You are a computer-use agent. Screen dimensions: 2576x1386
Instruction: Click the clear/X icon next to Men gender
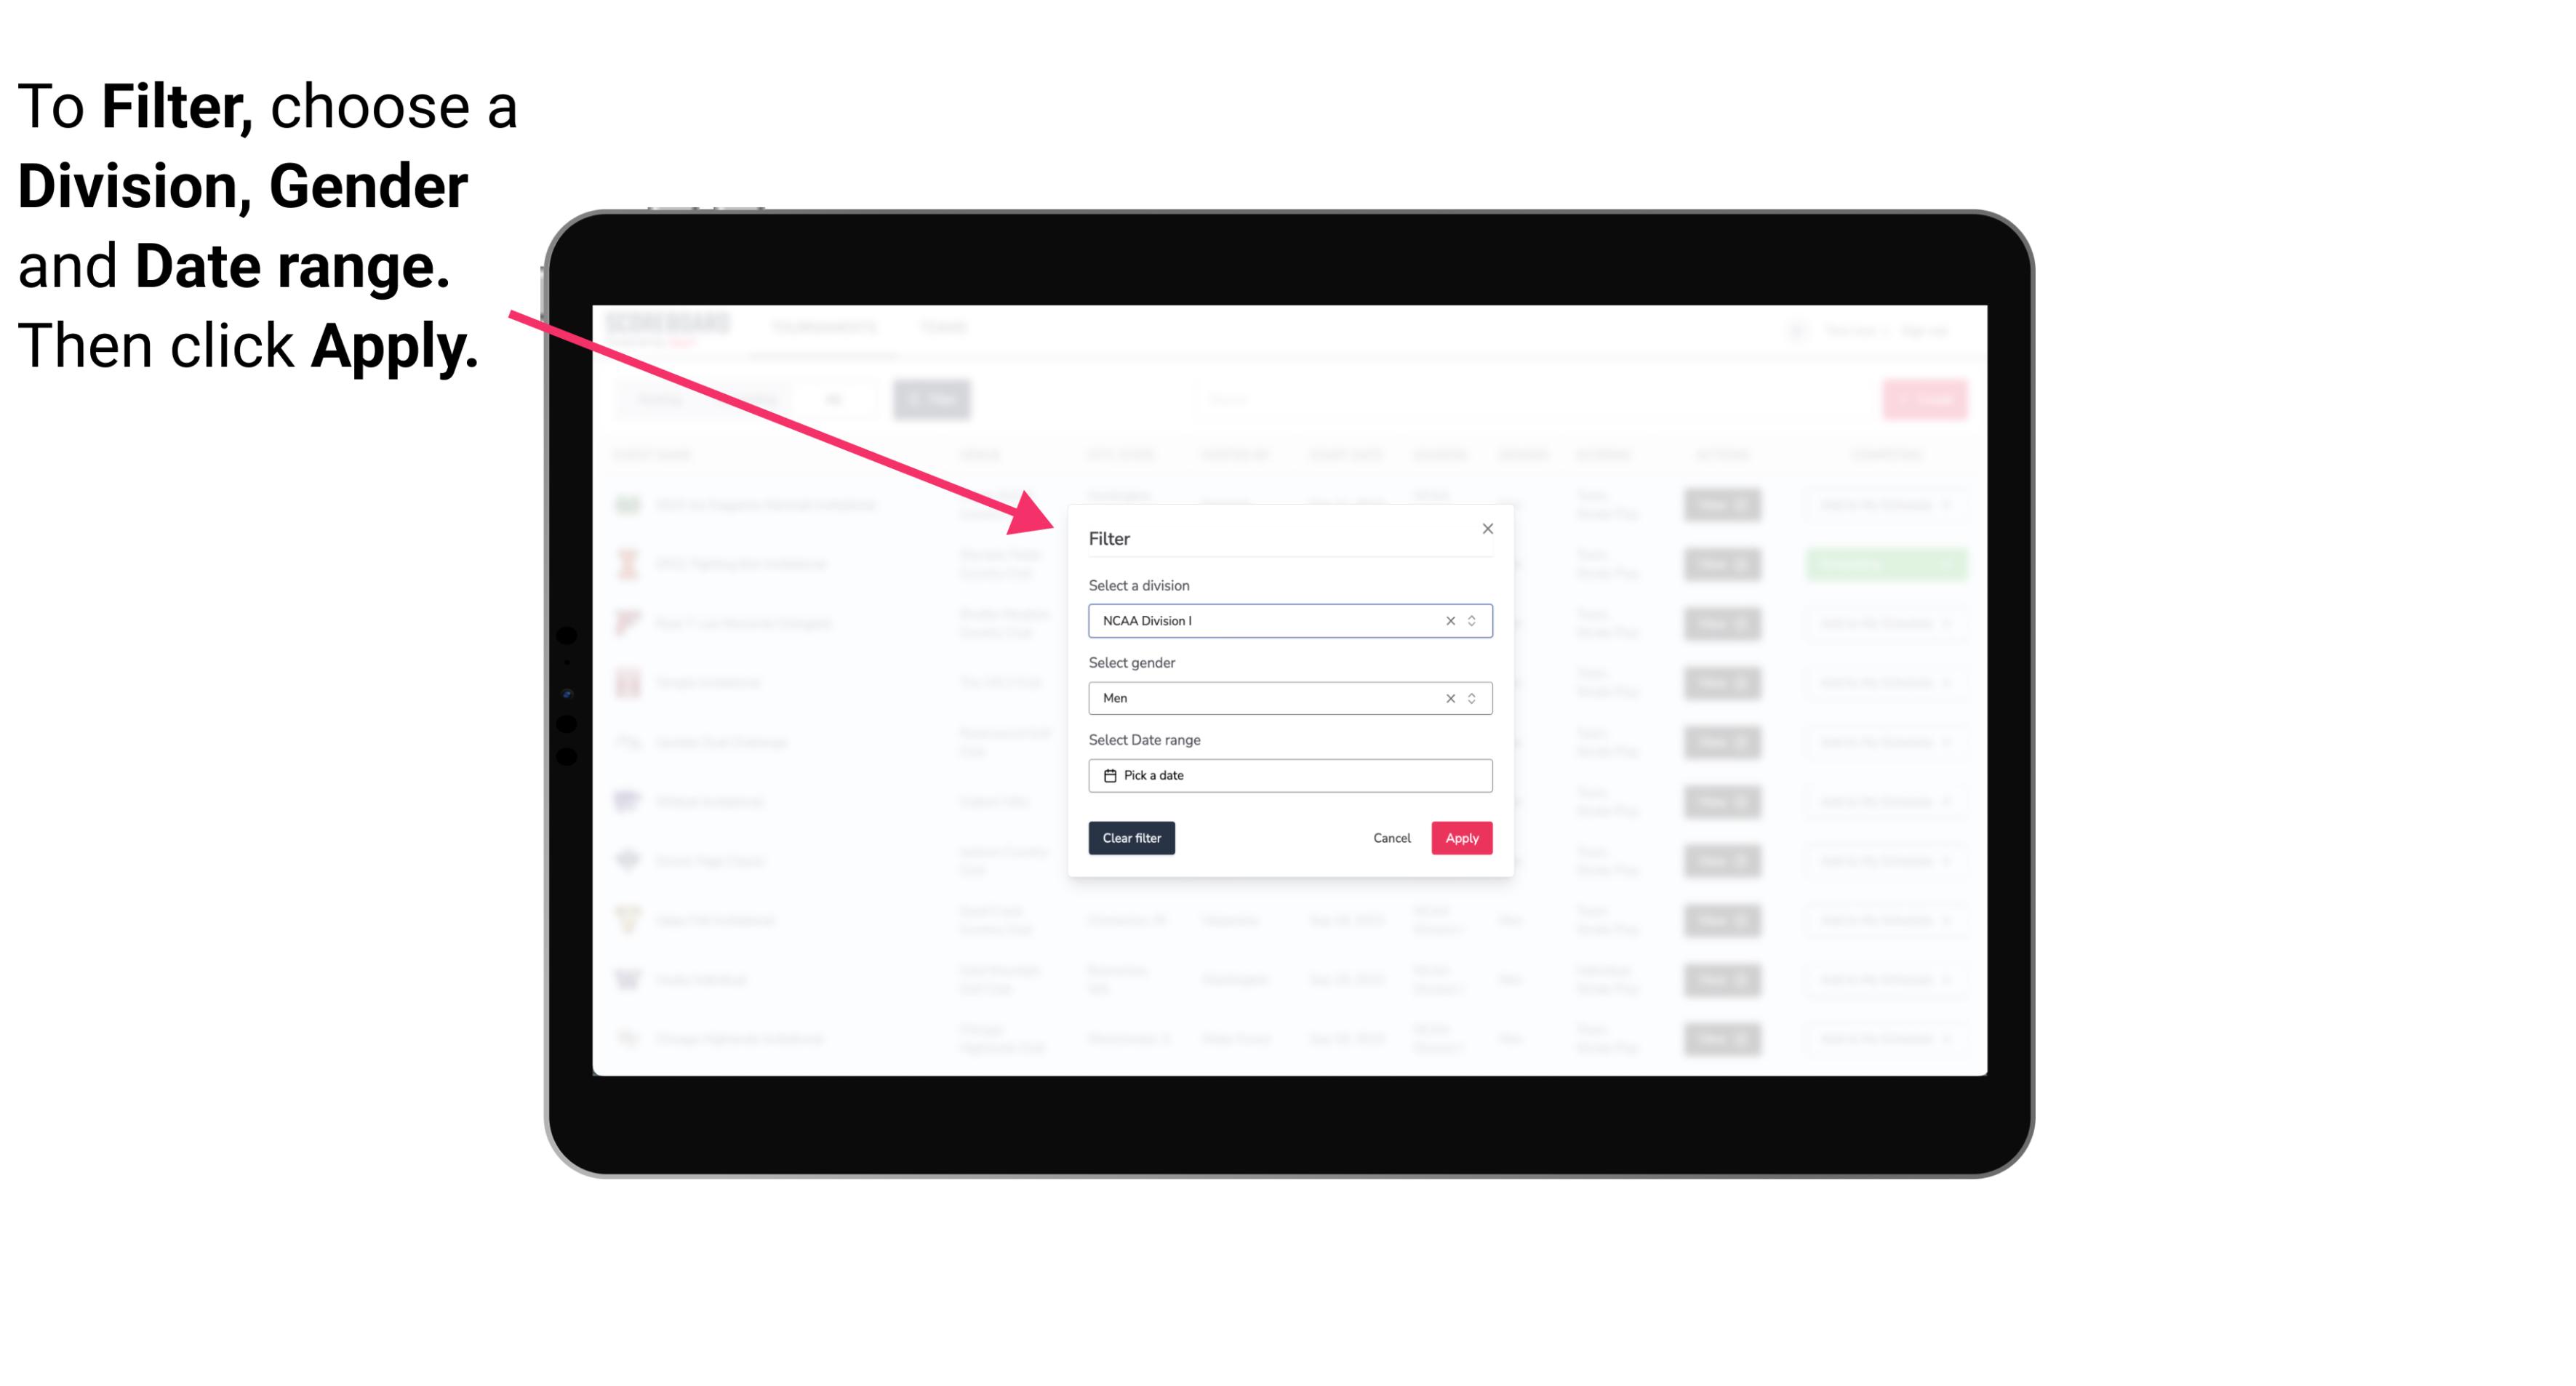[x=1449, y=698]
